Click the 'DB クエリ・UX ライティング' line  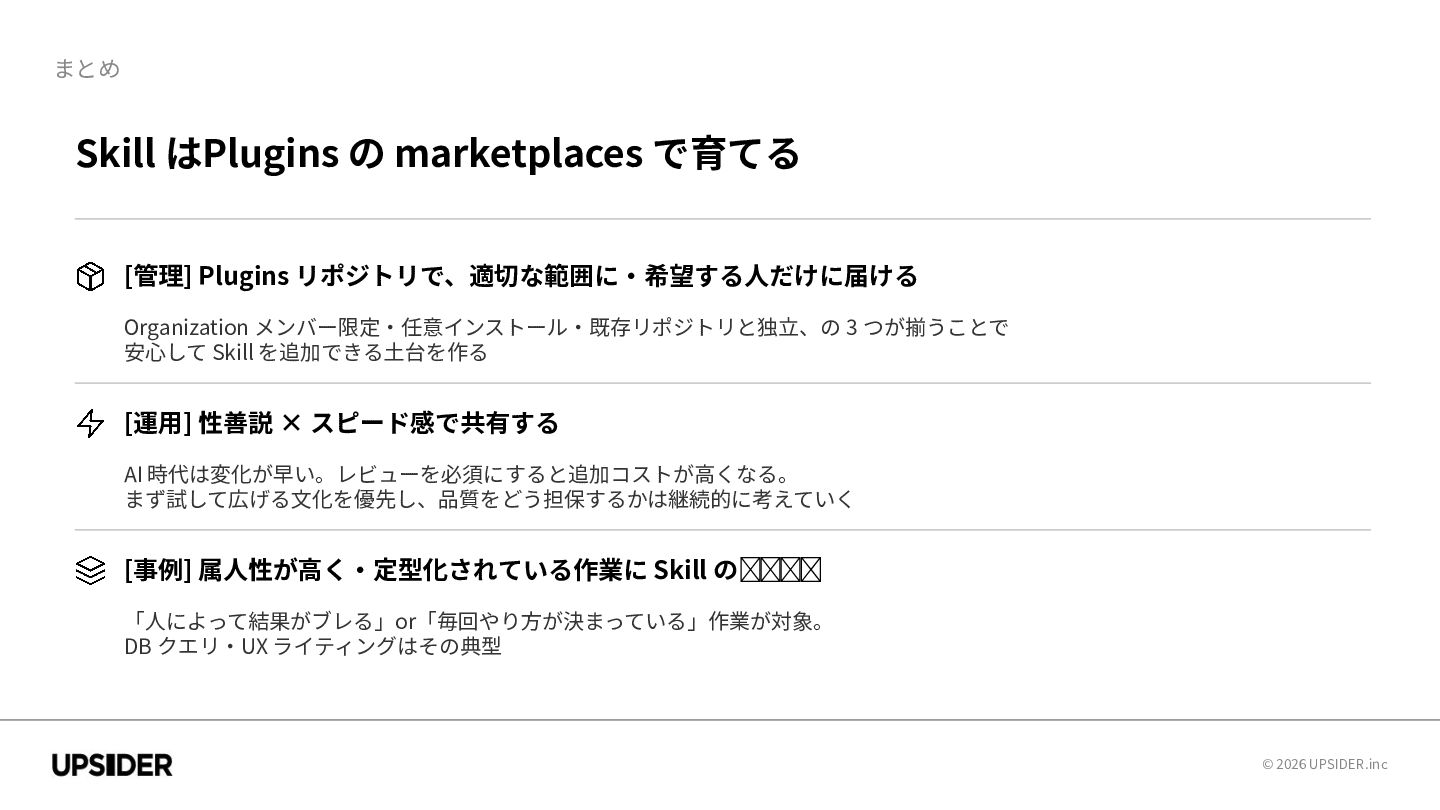(312, 646)
